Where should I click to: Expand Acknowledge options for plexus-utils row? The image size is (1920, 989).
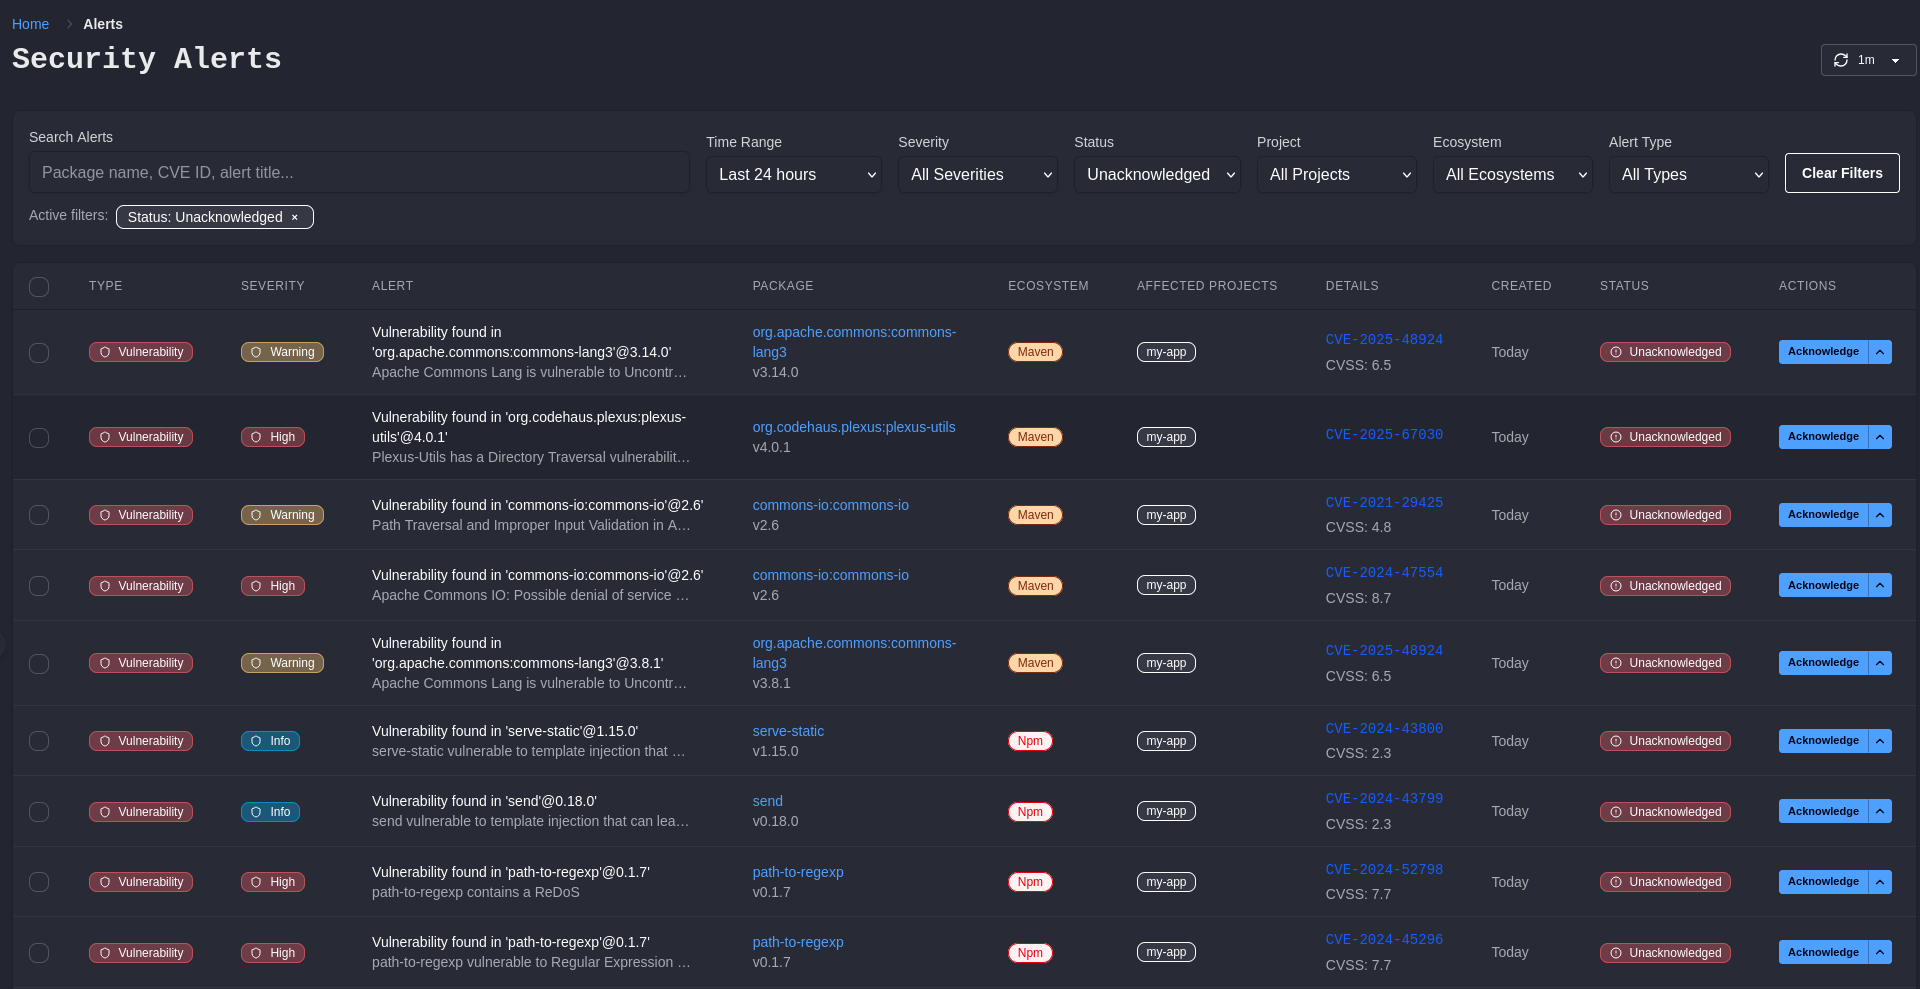(1880, 437)
